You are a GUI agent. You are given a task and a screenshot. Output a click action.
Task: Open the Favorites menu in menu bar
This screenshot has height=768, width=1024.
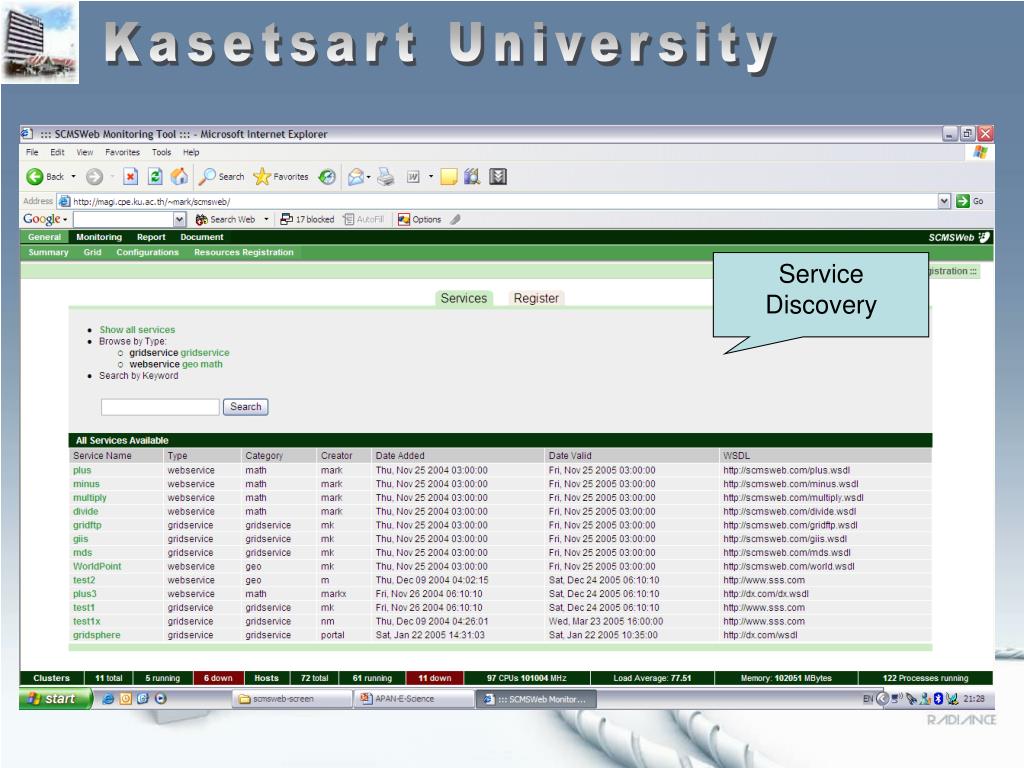click(x=123, y=152)
